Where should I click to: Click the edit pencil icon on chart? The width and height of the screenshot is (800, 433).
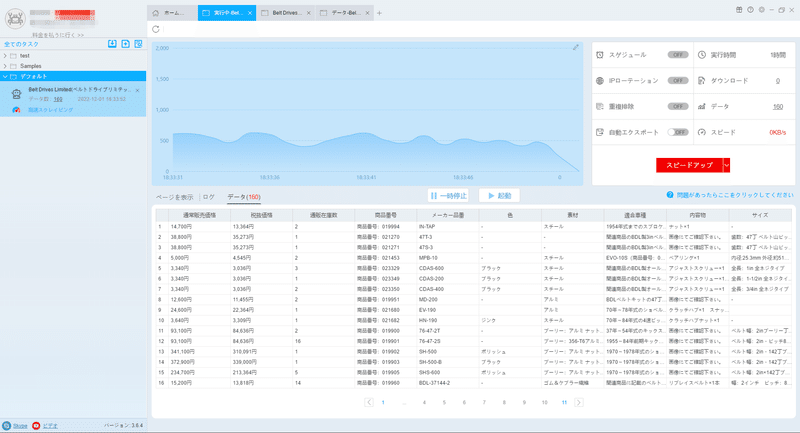[576, 47]
